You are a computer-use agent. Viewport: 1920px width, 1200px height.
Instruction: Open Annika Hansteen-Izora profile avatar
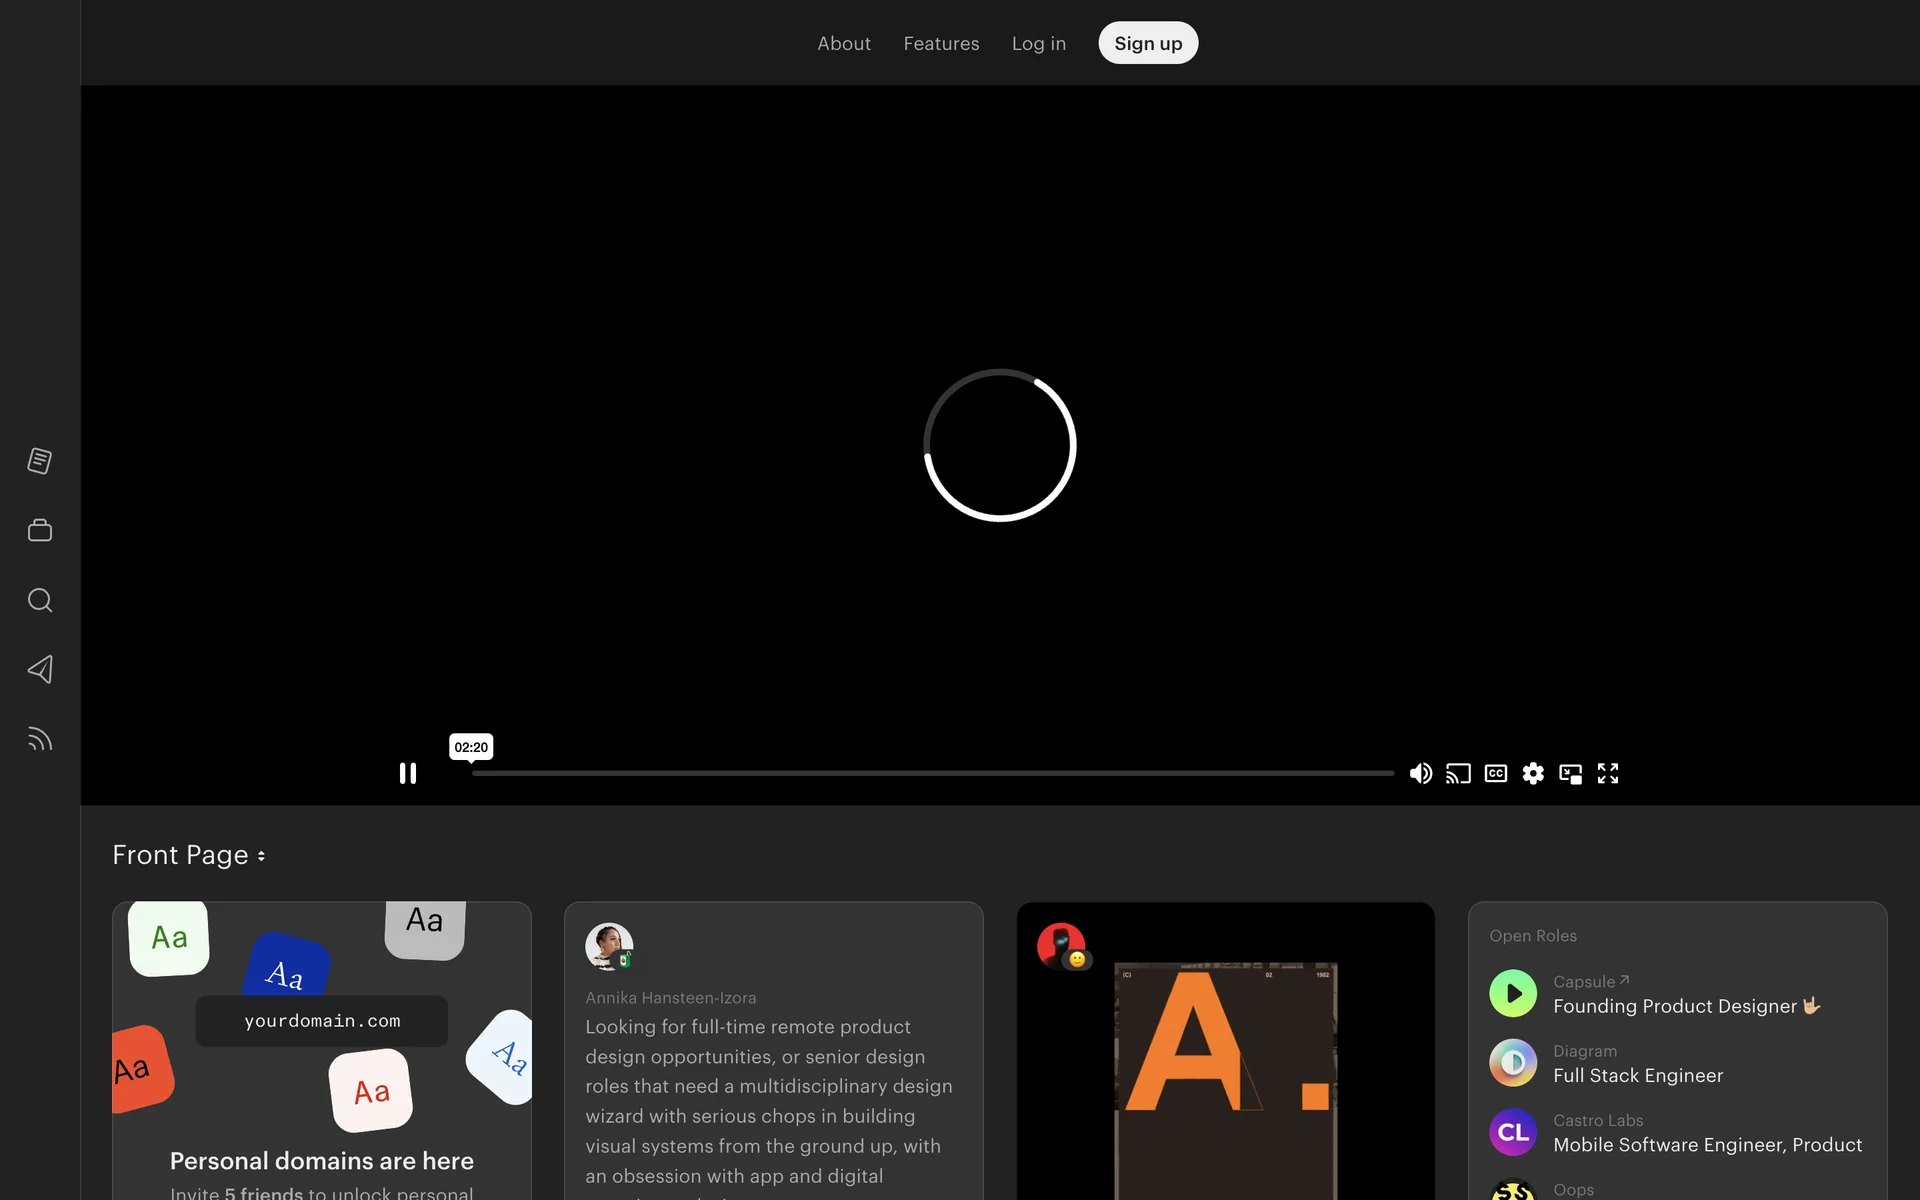pyautogui.click(x=608, y=946)
